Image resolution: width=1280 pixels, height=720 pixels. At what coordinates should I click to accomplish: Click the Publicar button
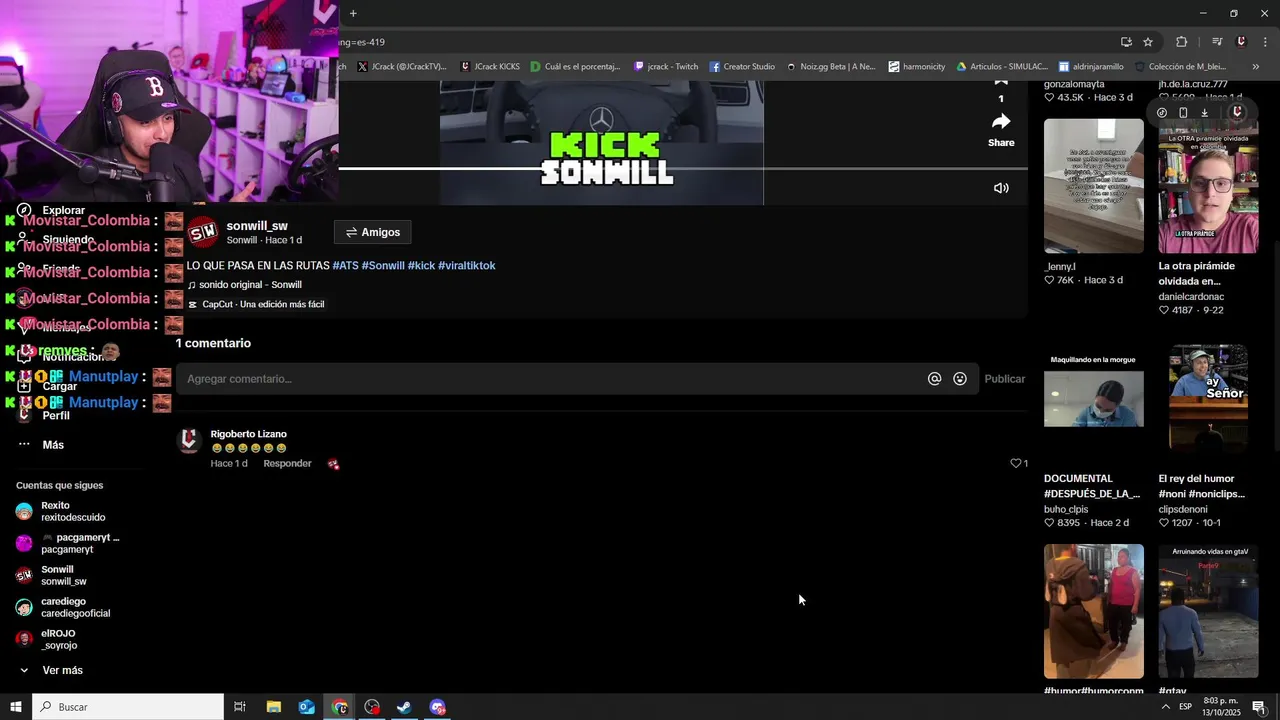coord(1005,379)
